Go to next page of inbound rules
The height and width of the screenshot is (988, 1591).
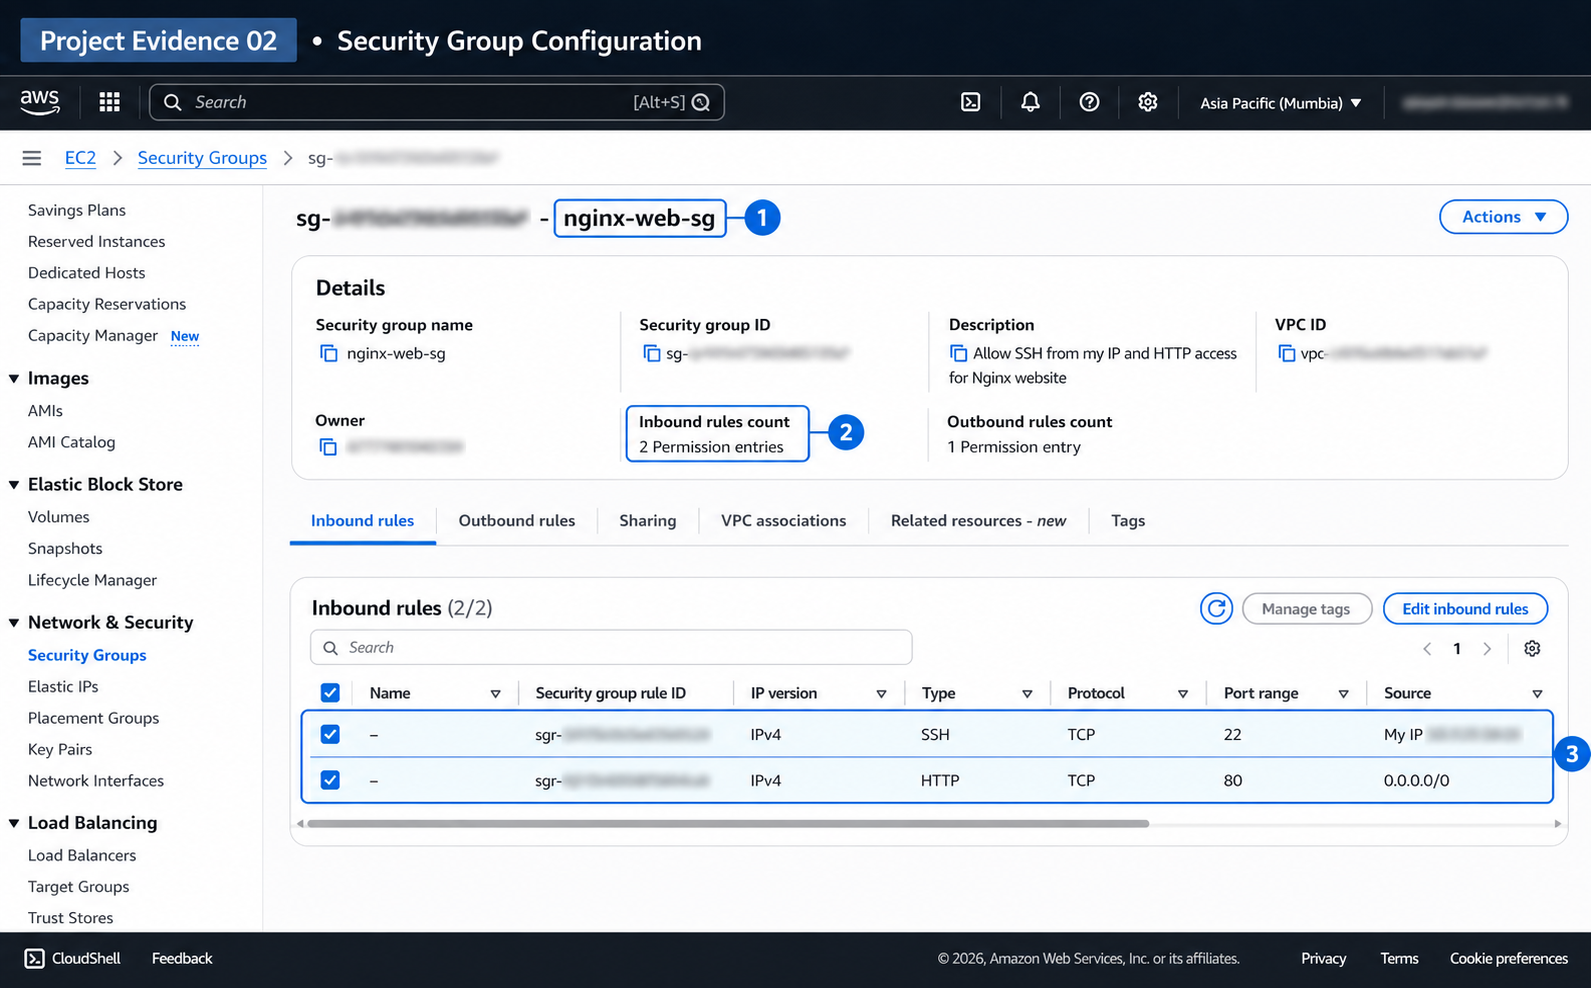coord(1488,649)
